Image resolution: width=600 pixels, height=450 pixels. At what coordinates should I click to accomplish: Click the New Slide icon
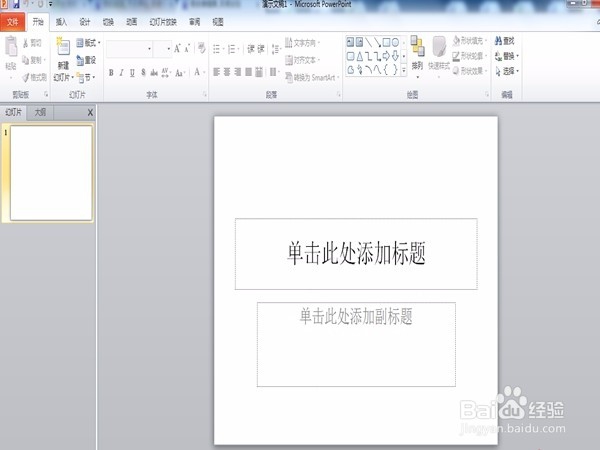(63, 47)
